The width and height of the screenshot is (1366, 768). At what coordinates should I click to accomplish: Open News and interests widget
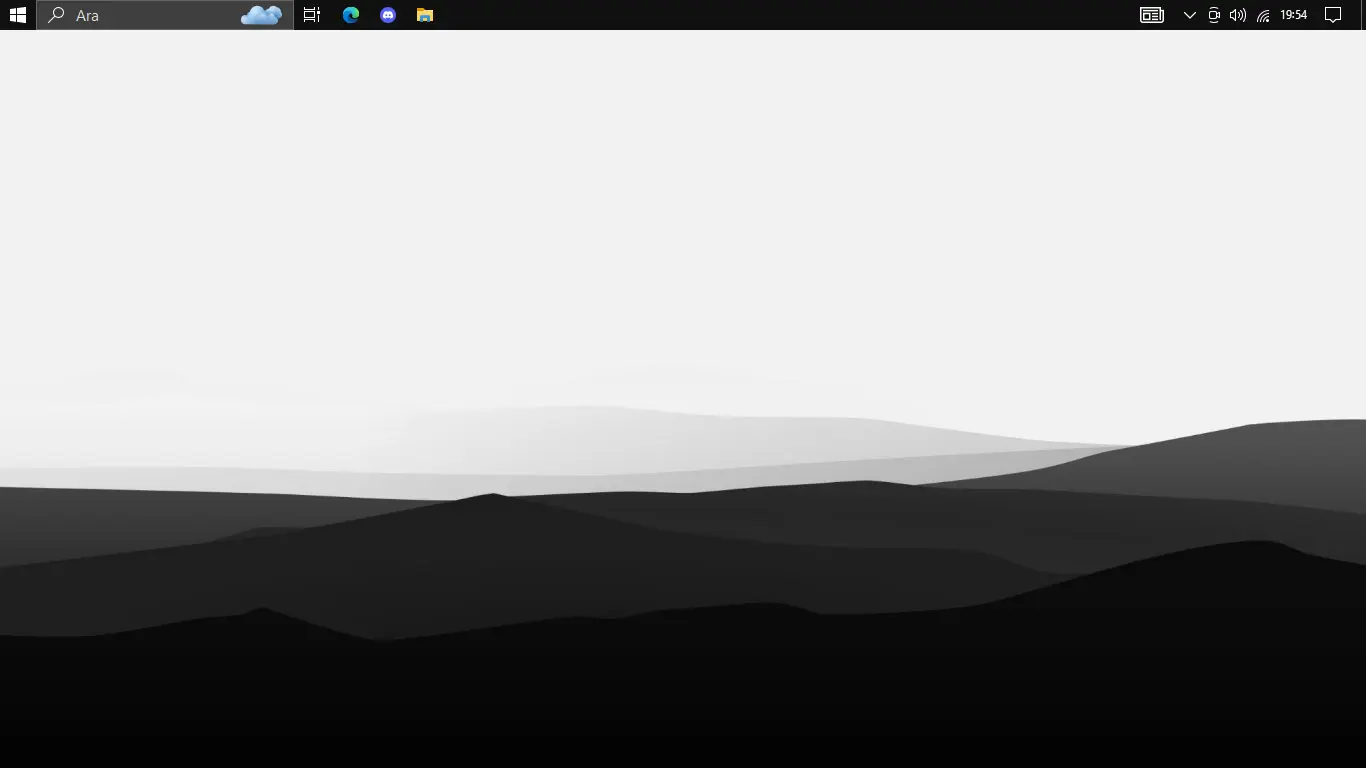[x=1152, y=15]
